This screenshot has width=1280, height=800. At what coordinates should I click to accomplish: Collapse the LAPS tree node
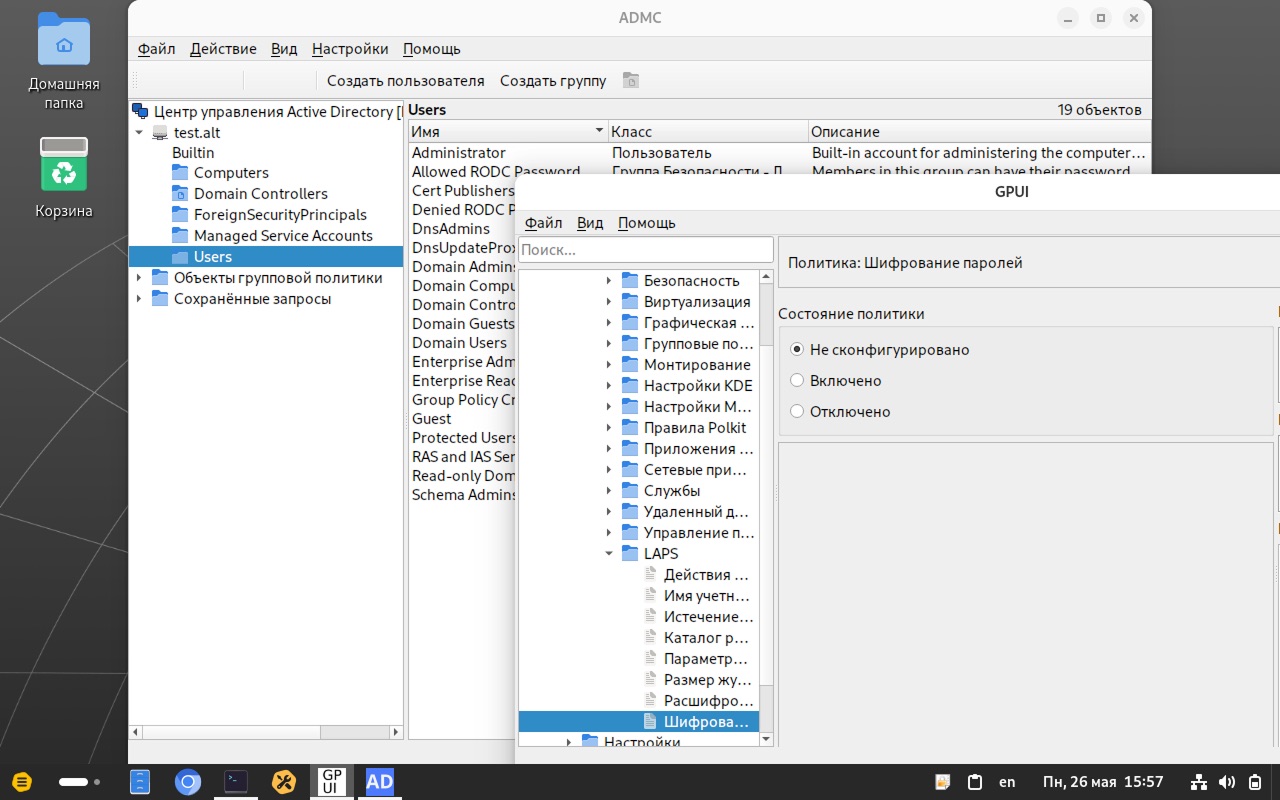point(609,554)
